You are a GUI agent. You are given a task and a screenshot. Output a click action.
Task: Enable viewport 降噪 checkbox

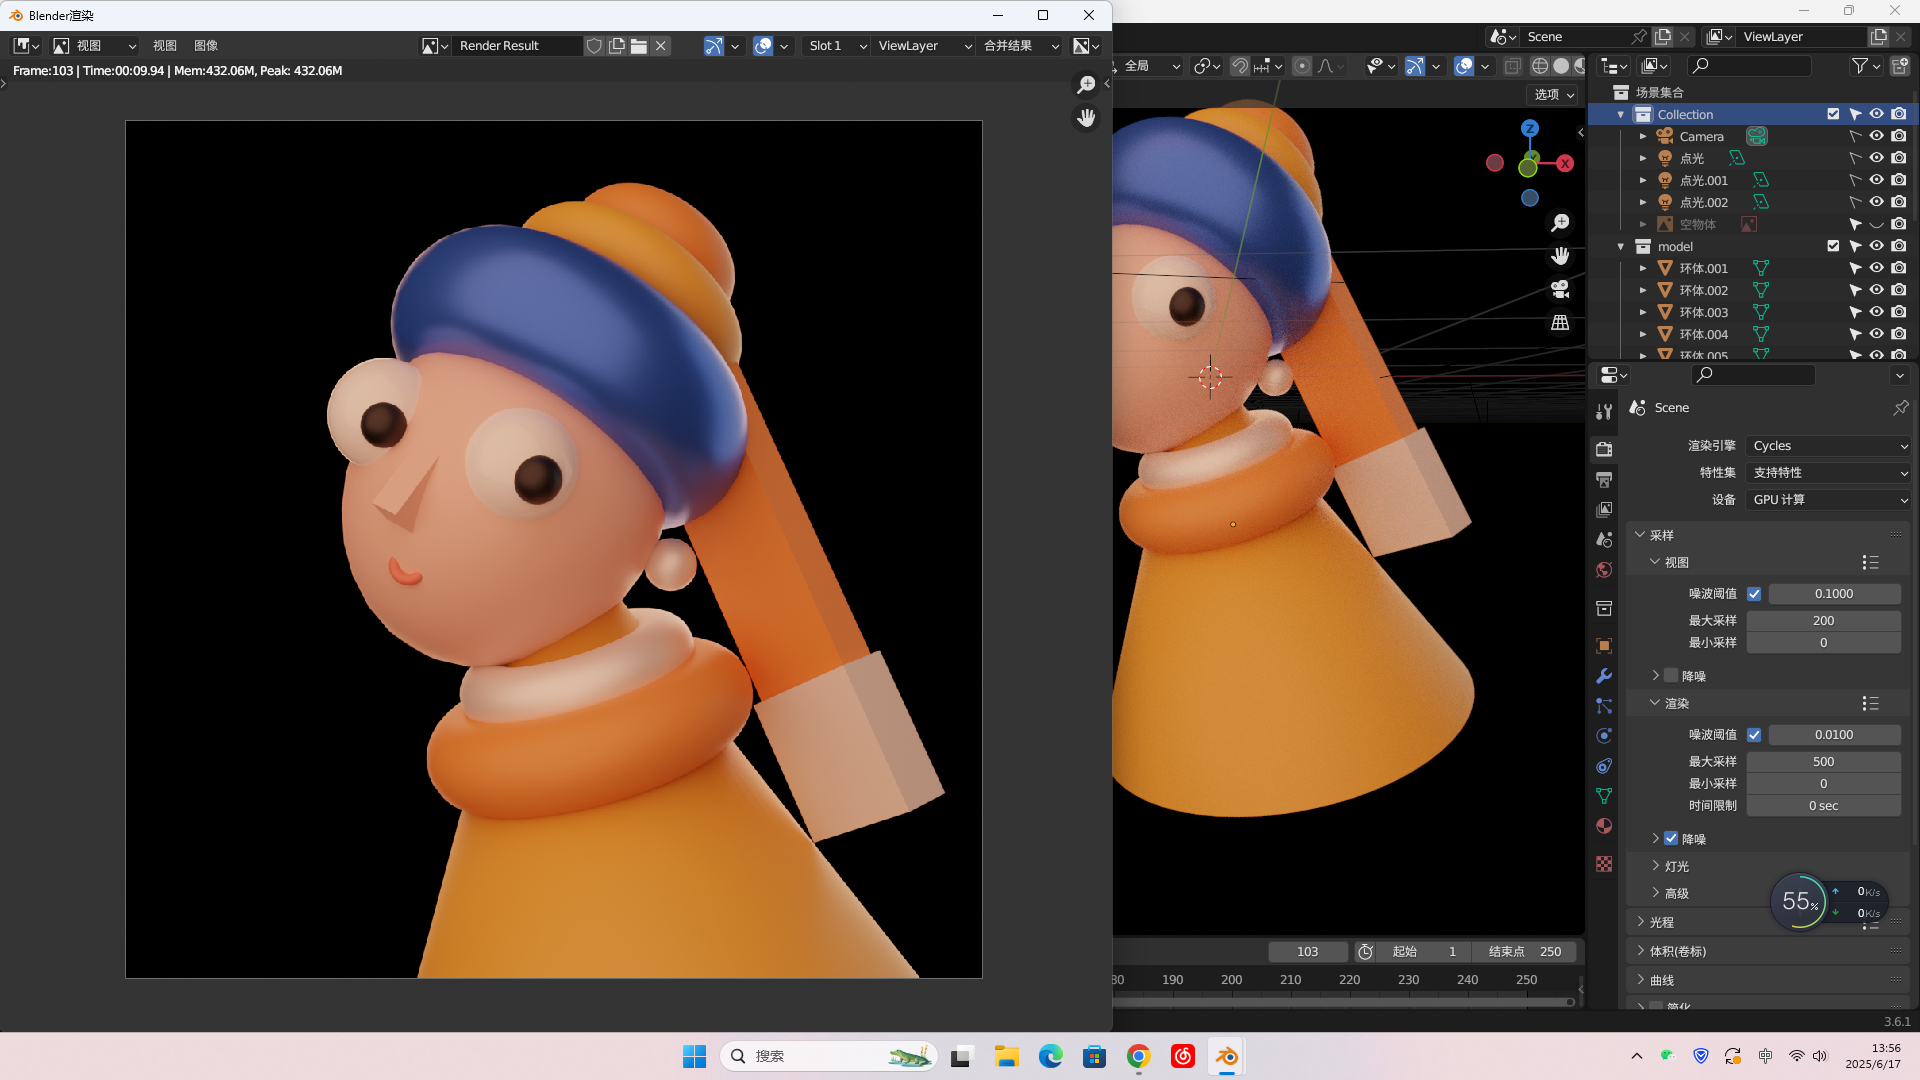pyautogui.click(x=1671, y=676)
